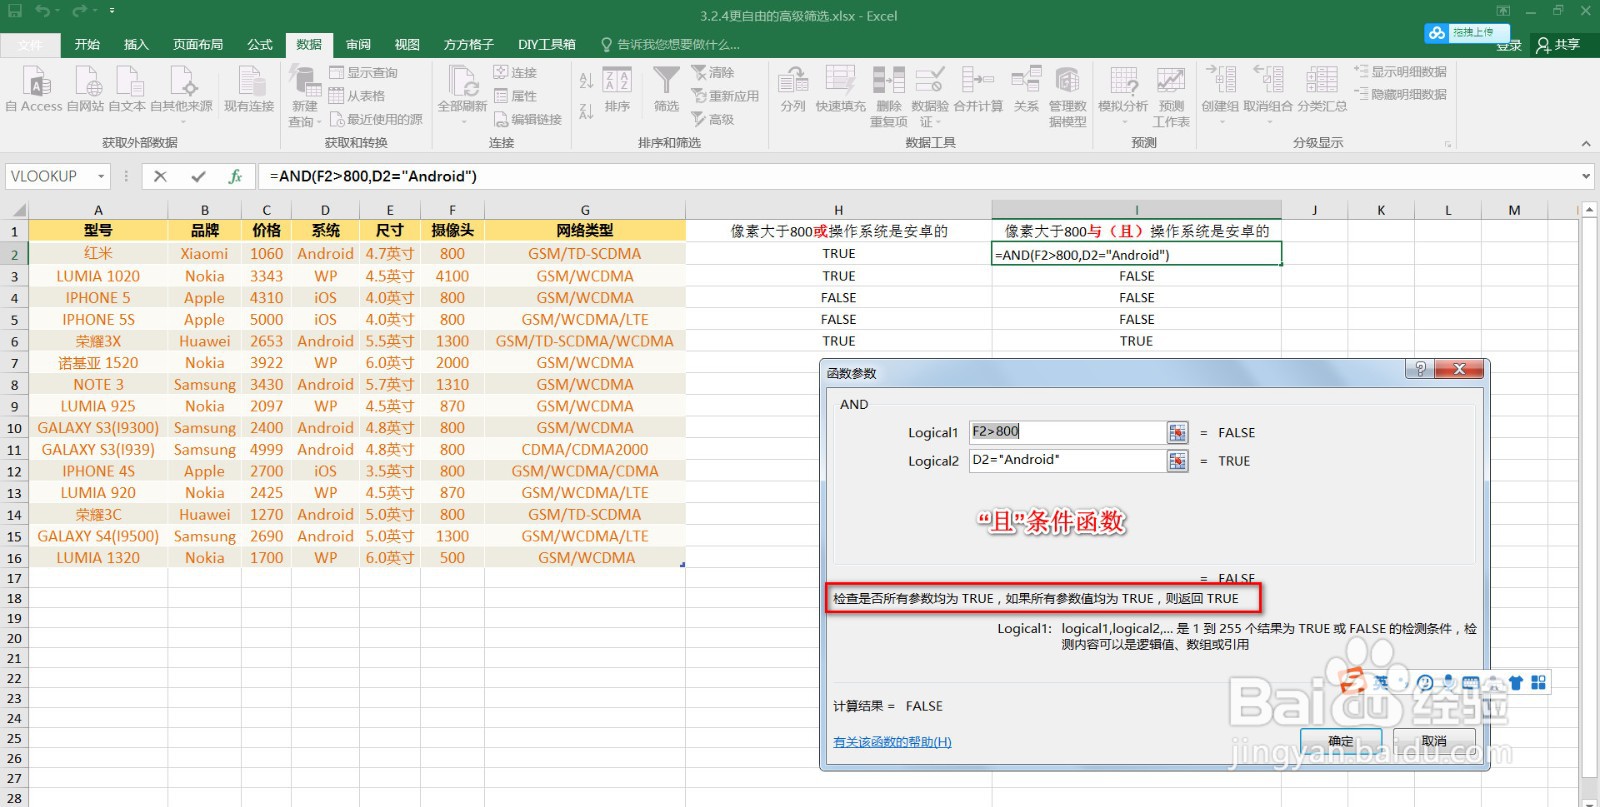Click 重新应用 reapply filter item
1600x807 pixels.
point(725,96)
